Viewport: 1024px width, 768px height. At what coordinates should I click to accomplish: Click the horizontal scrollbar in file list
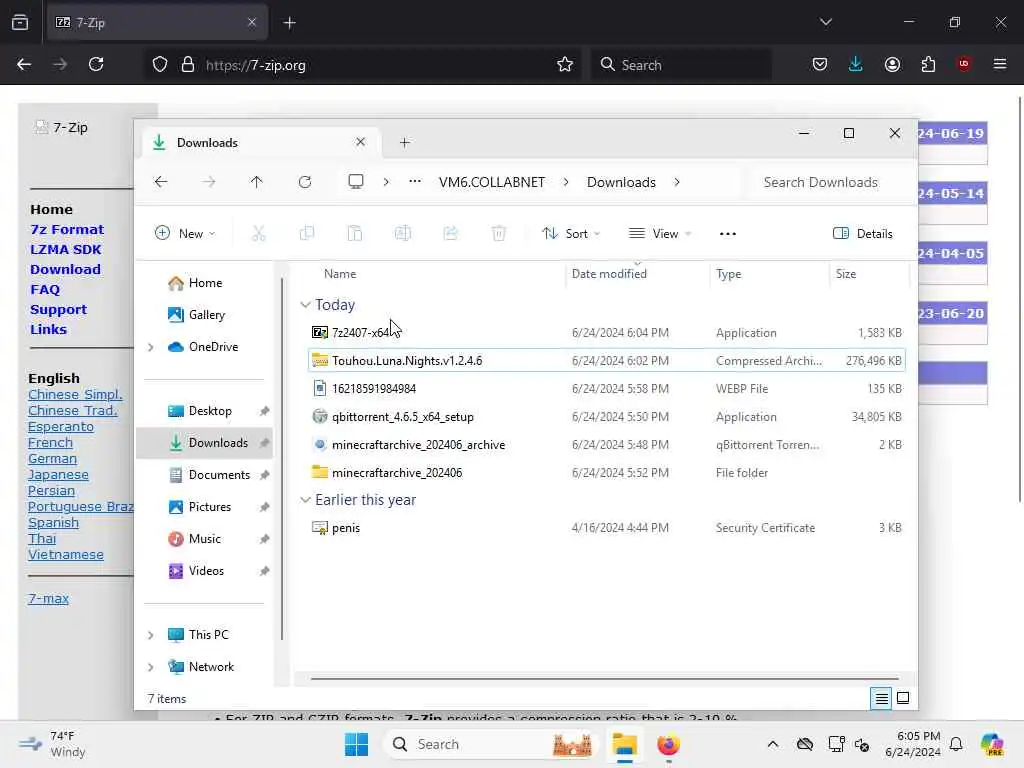coord(605,679)
